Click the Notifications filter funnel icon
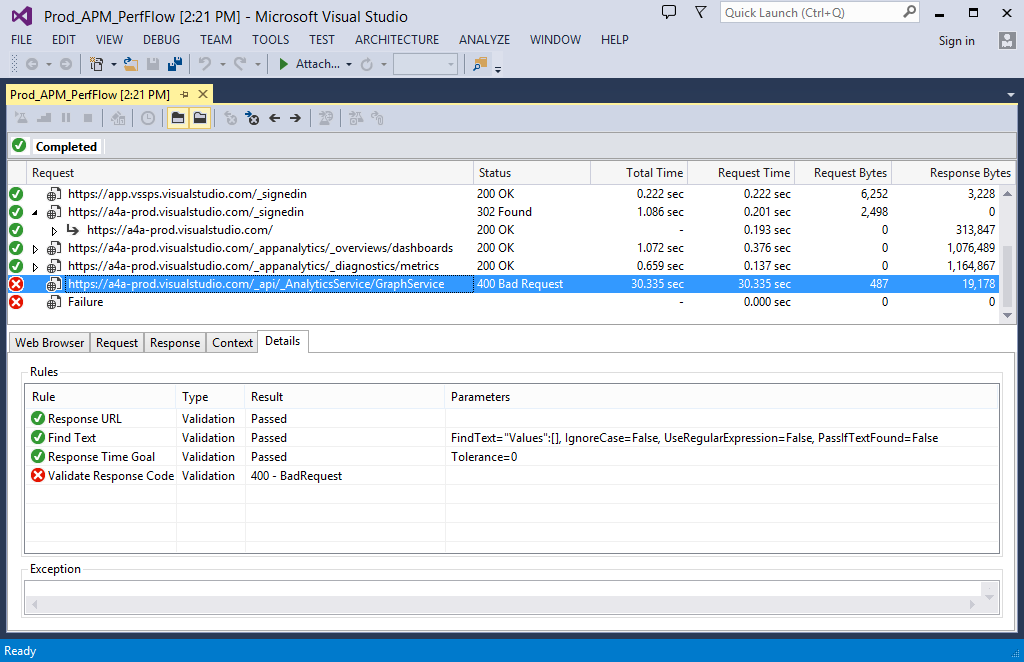The image size is (1024, 662). point(700,12)
